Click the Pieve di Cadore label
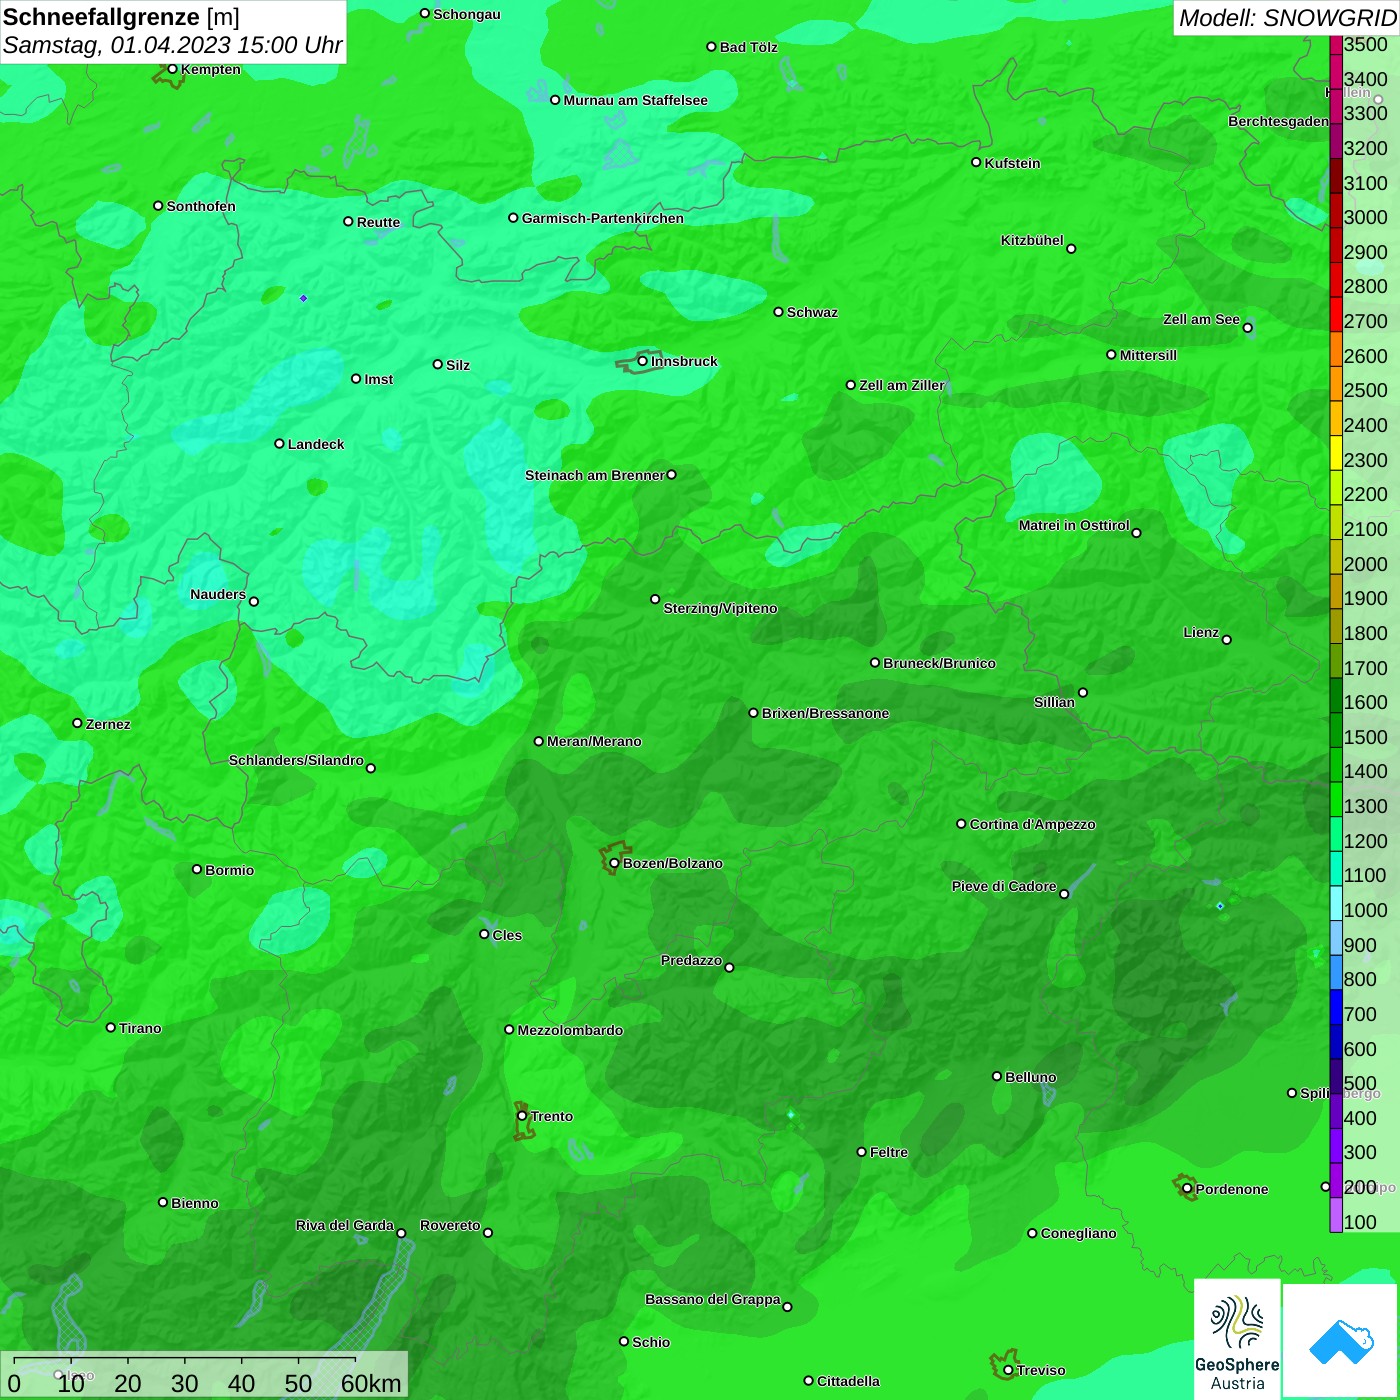This screenshot has height=1400, width=1400. click(1004, 886)
